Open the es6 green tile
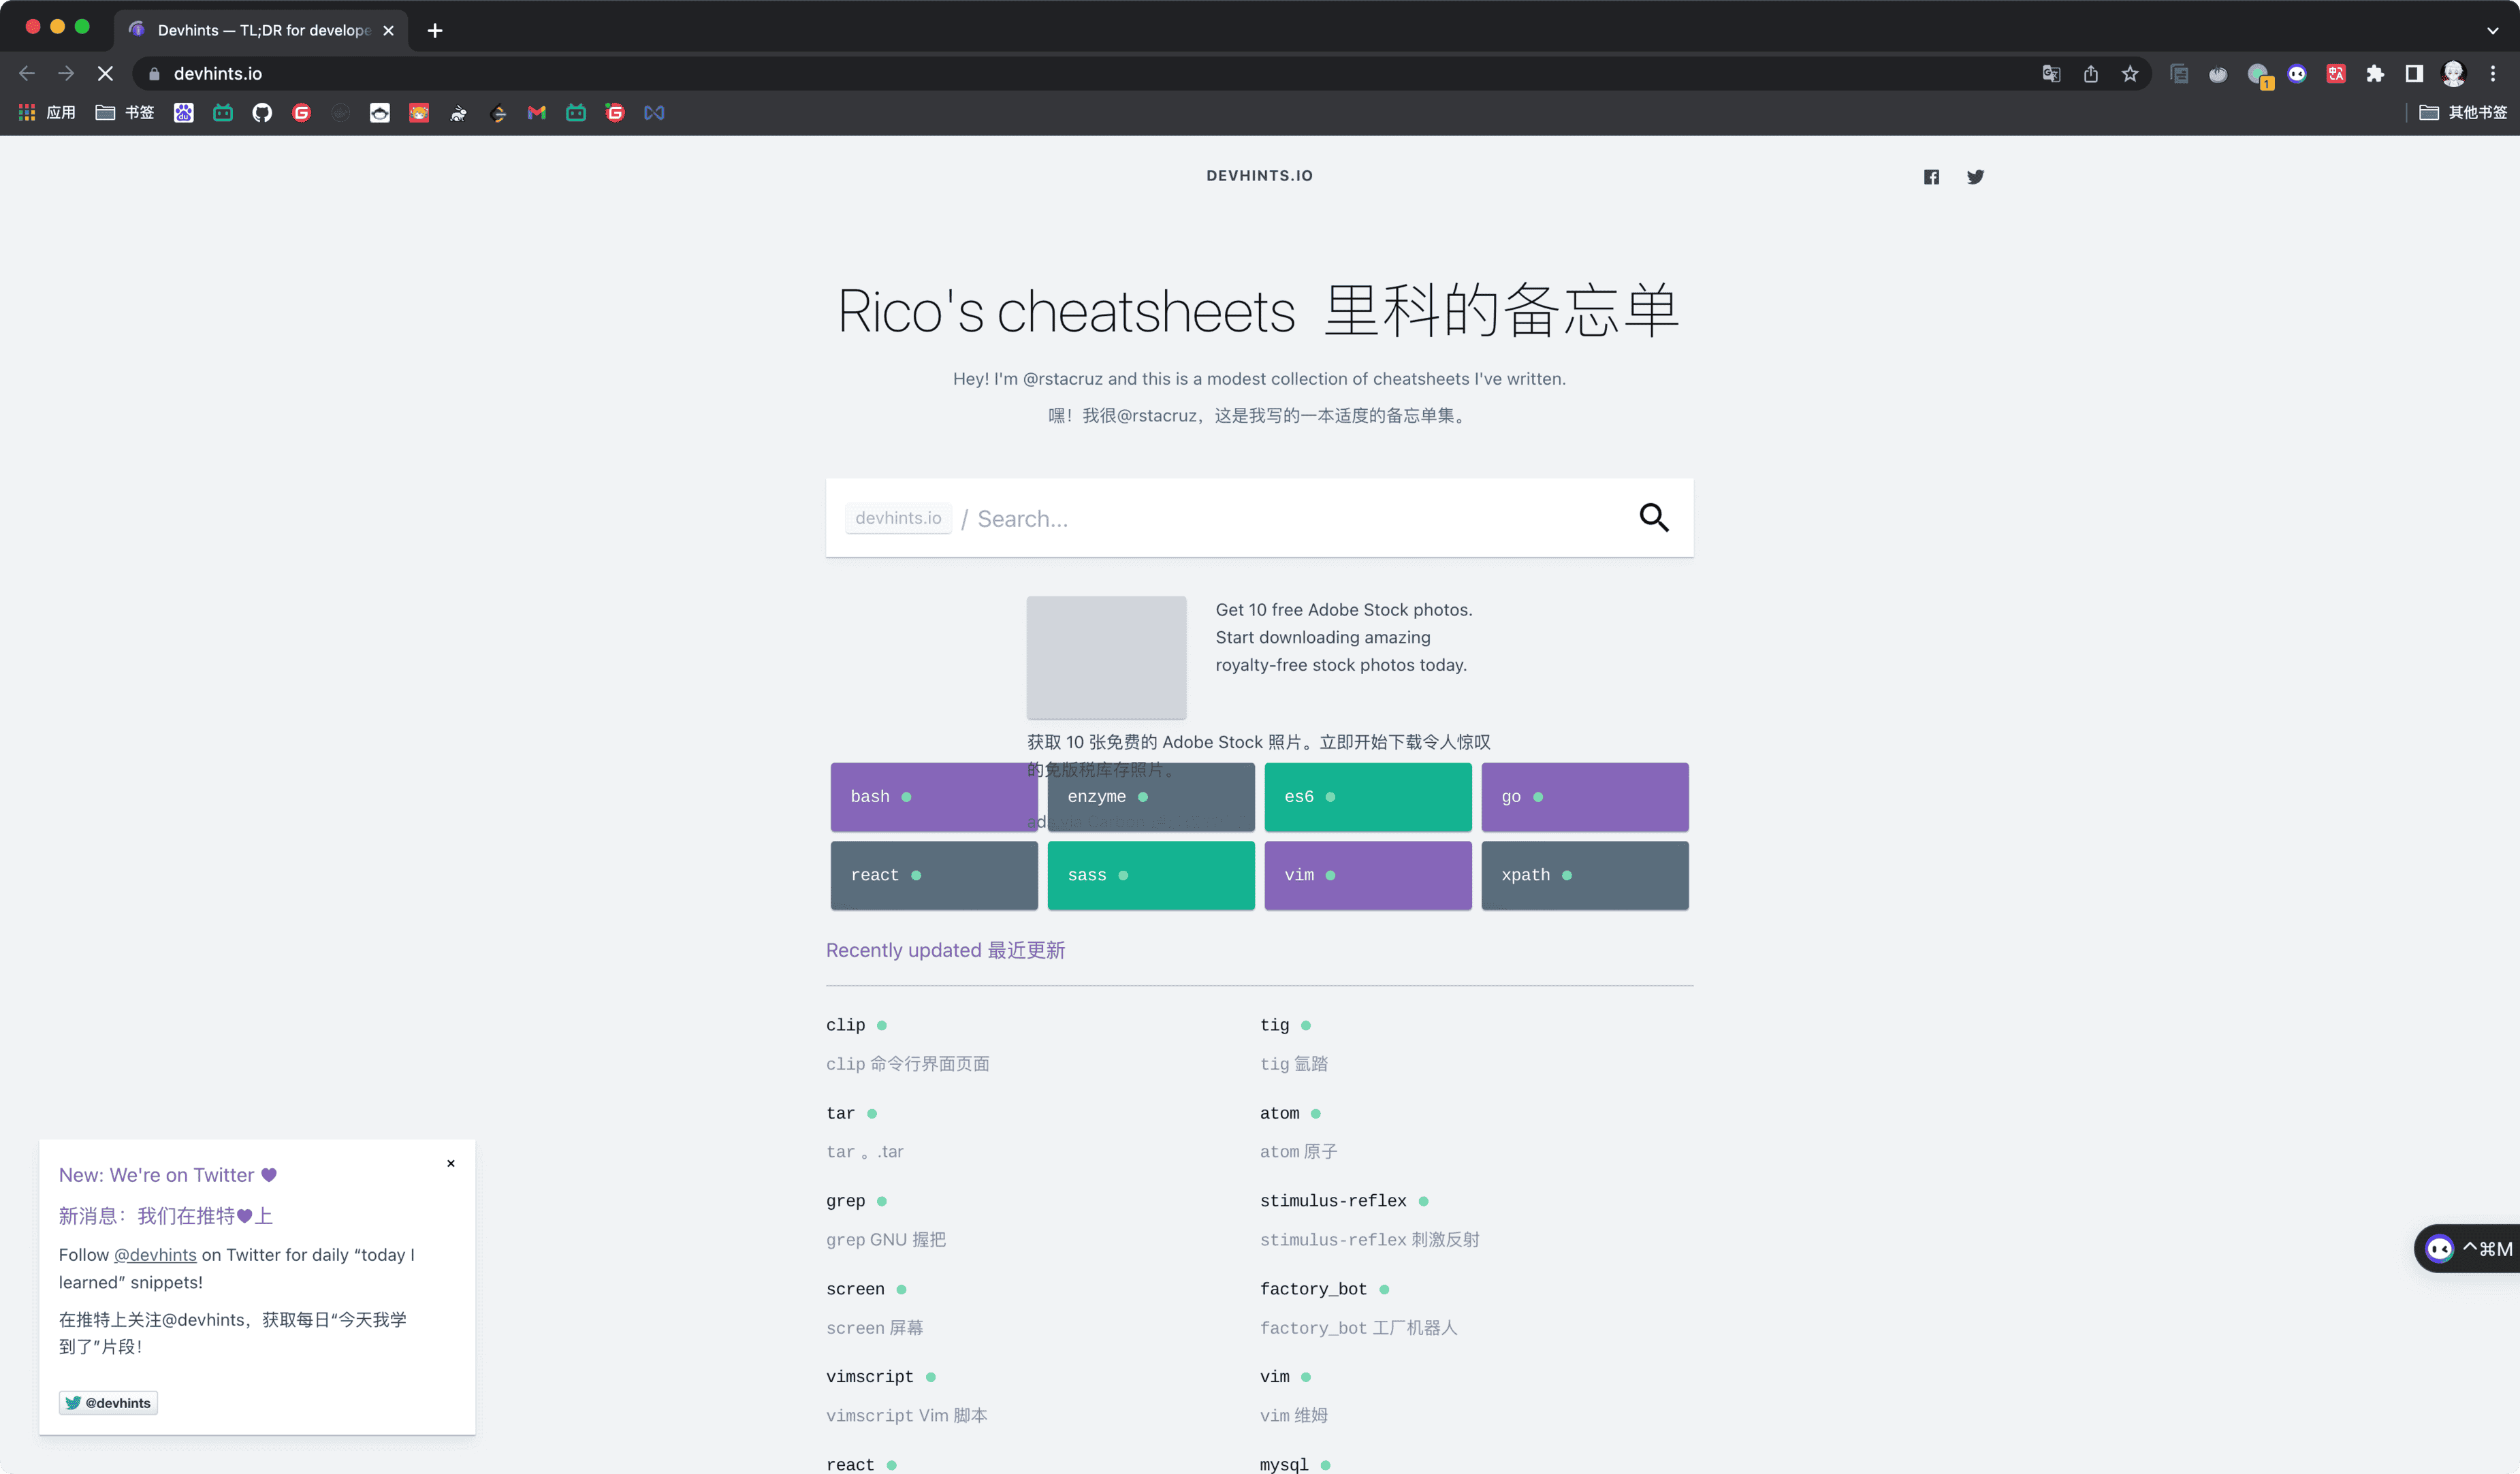 [1367, 796]
